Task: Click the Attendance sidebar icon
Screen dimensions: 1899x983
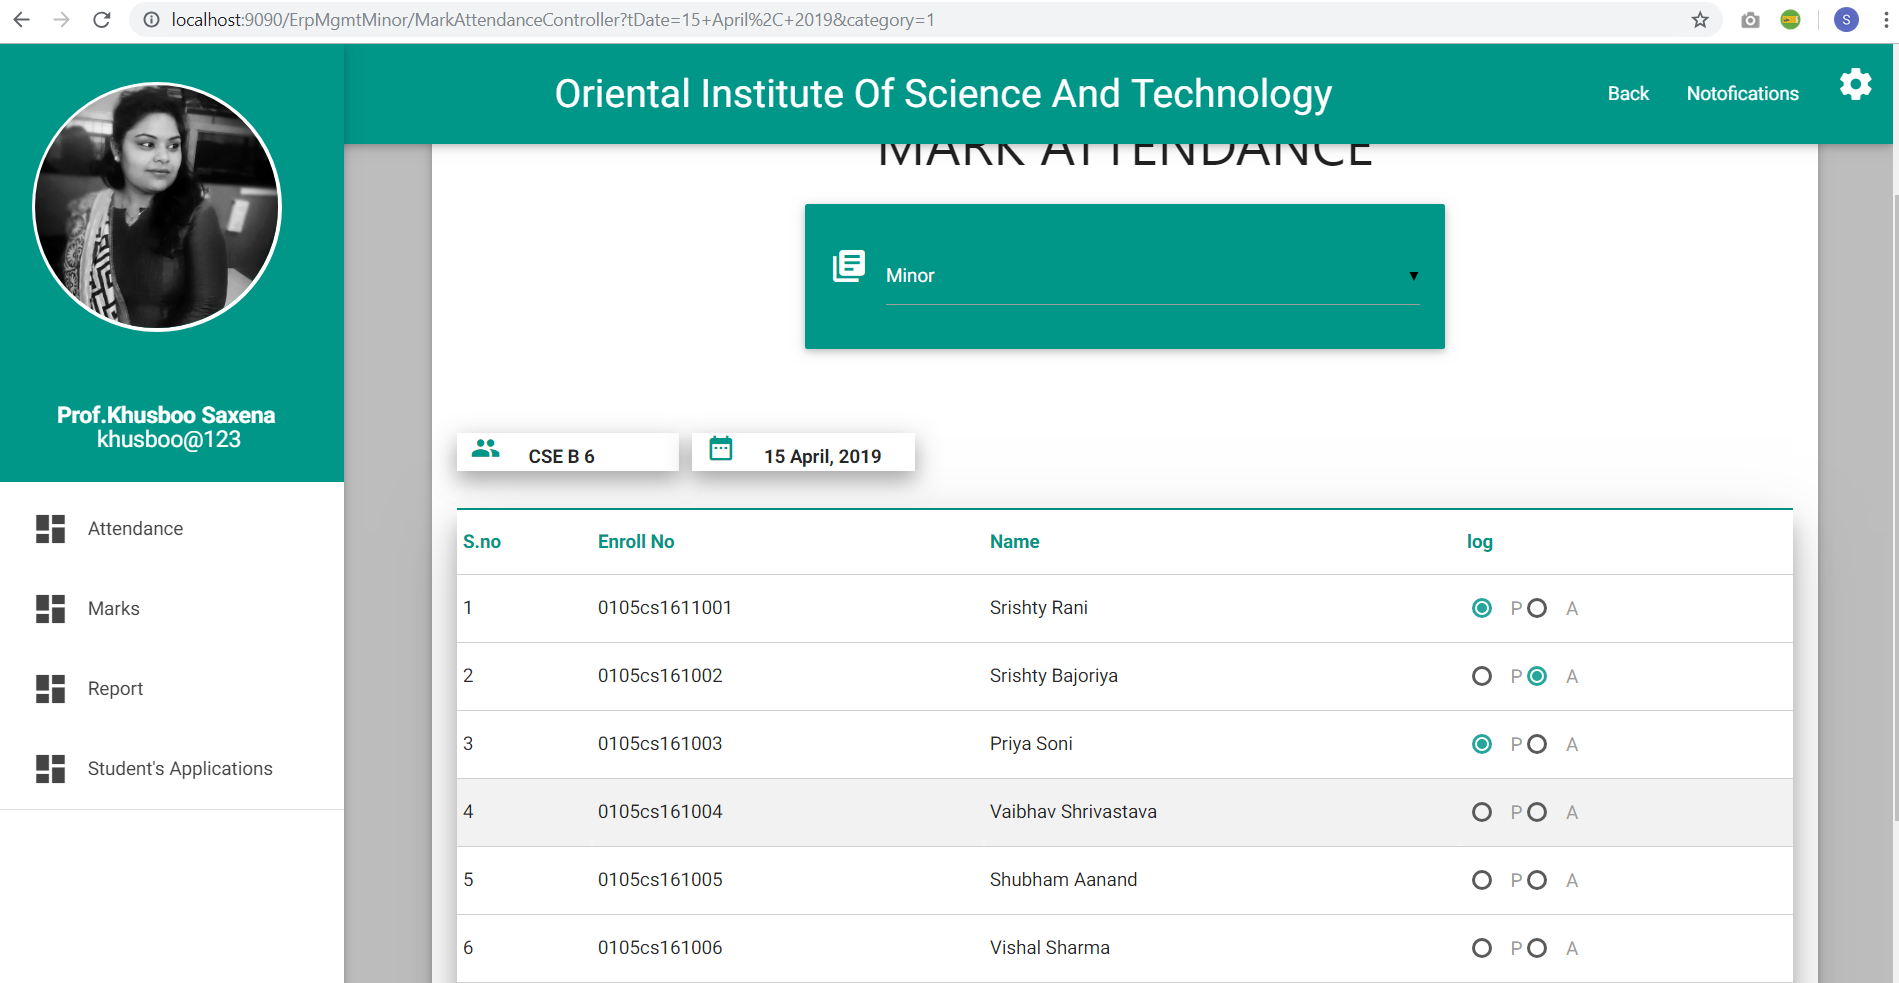Action: 50,528
